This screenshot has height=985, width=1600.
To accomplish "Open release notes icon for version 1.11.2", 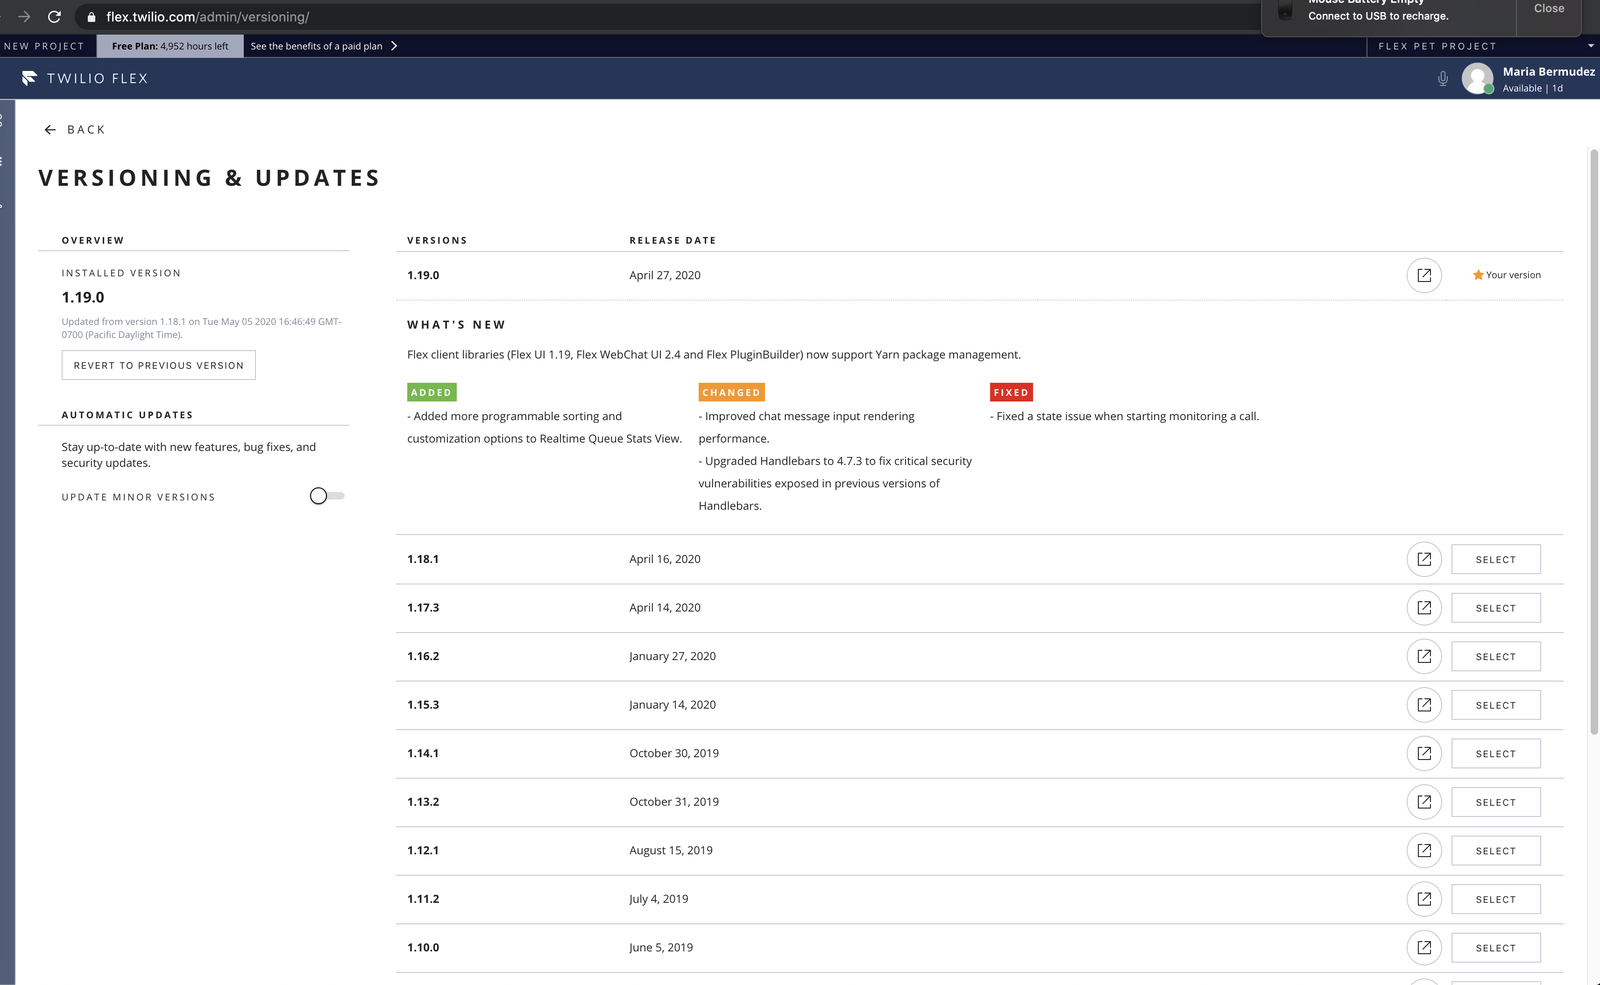I will pos(1424,899).
